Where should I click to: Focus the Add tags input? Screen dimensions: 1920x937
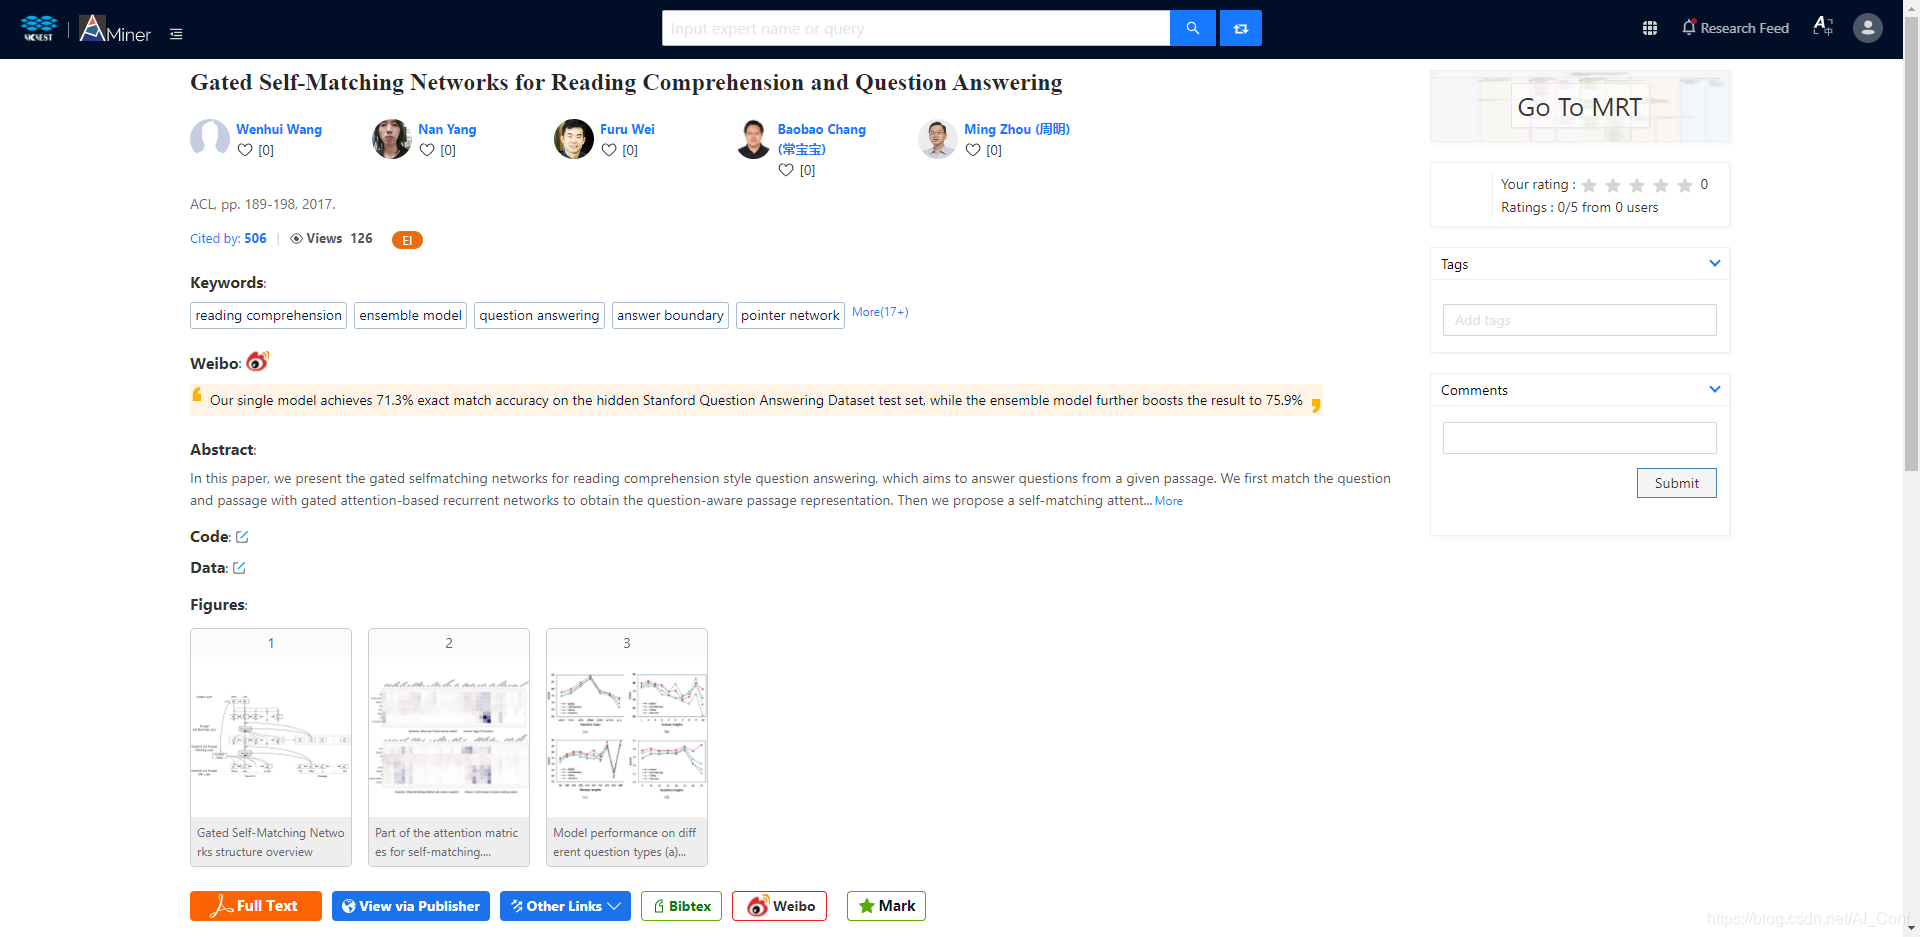pyautogui.click(x=1580, y=320)
